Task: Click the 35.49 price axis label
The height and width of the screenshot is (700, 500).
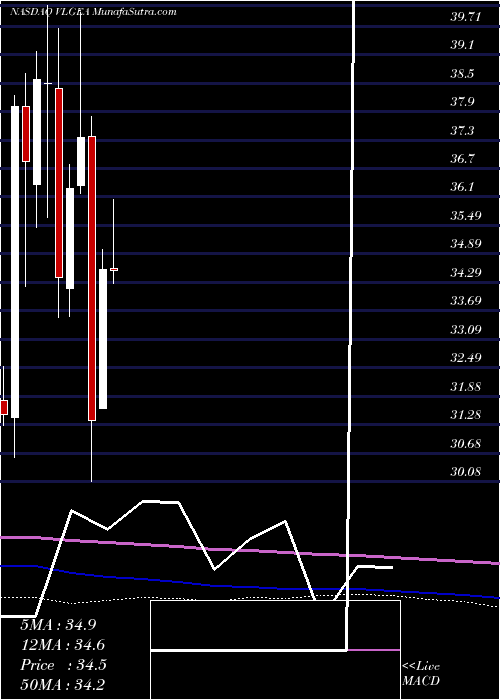Action: (464, 216)
